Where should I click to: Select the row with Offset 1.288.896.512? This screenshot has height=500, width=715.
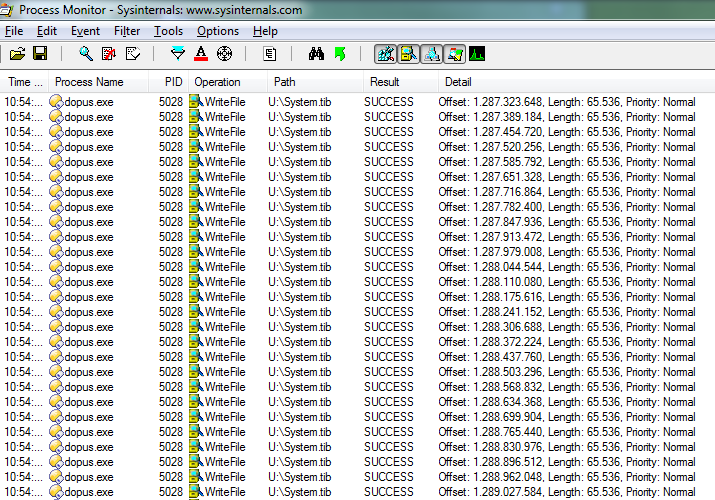[x=358, y=462]
